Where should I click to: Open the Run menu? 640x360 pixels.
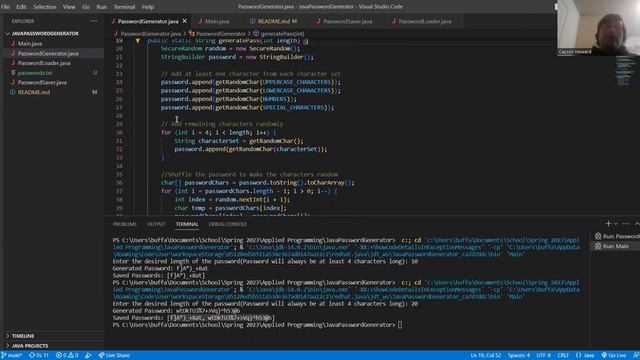click(x=102, y=7)
